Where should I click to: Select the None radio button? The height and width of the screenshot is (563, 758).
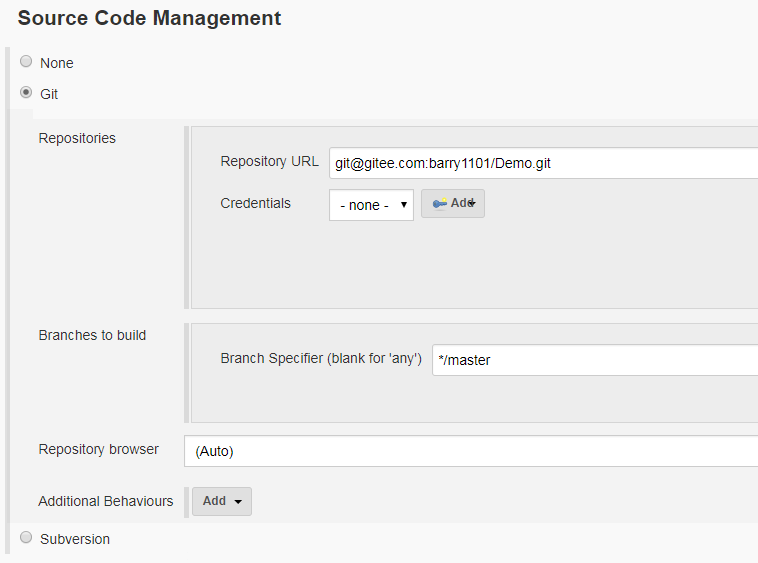(26, 62)
